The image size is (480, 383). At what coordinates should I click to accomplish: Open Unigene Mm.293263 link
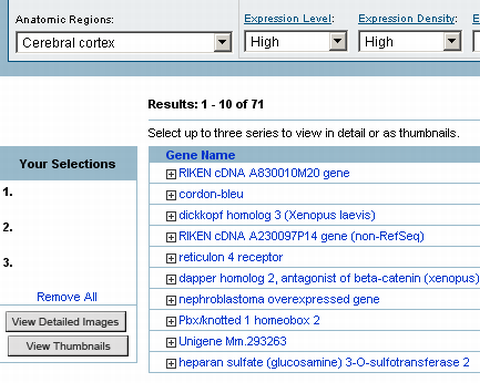232,341
